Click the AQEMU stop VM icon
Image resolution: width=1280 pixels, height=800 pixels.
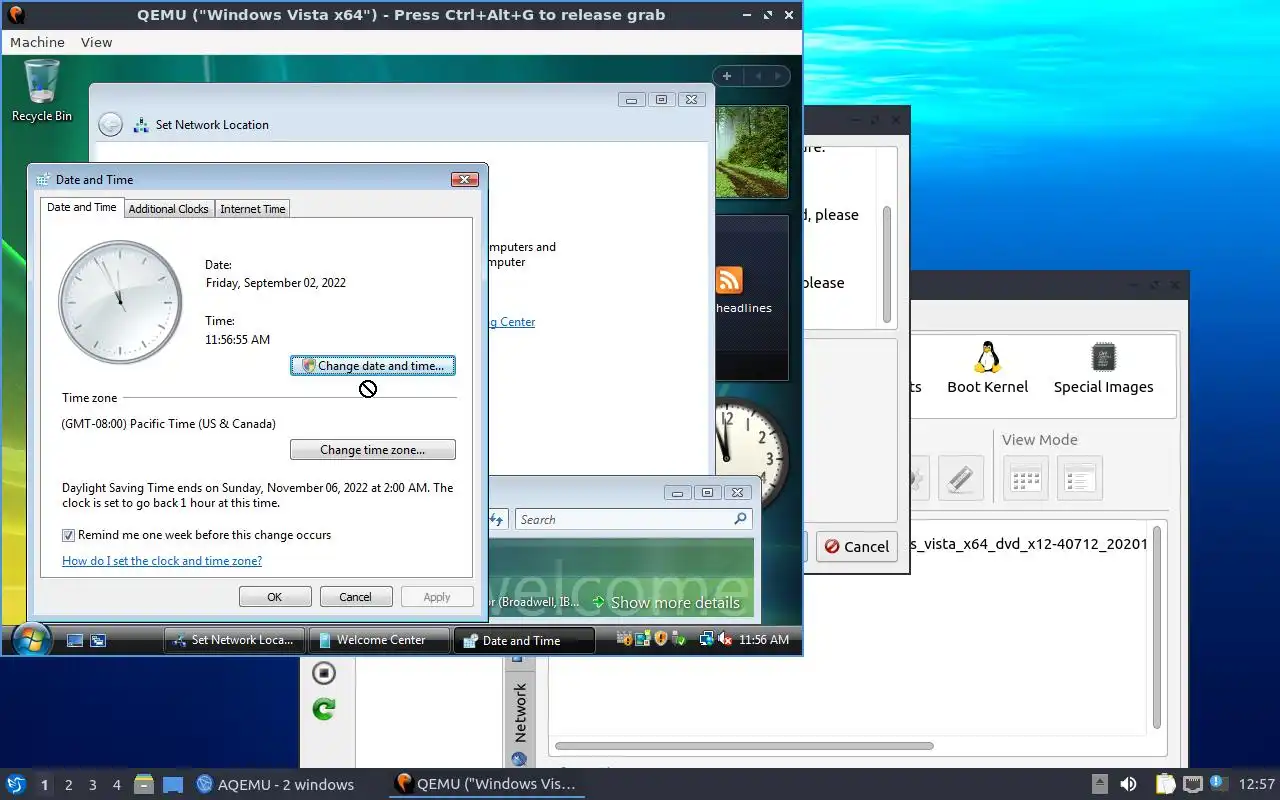(x=324, y=672)
